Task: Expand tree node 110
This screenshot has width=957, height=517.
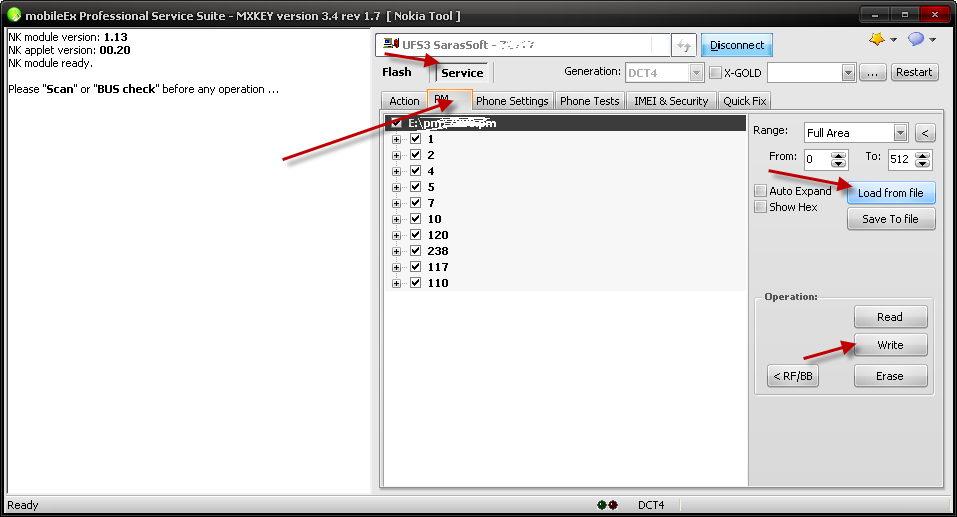Action: point(397,283)
